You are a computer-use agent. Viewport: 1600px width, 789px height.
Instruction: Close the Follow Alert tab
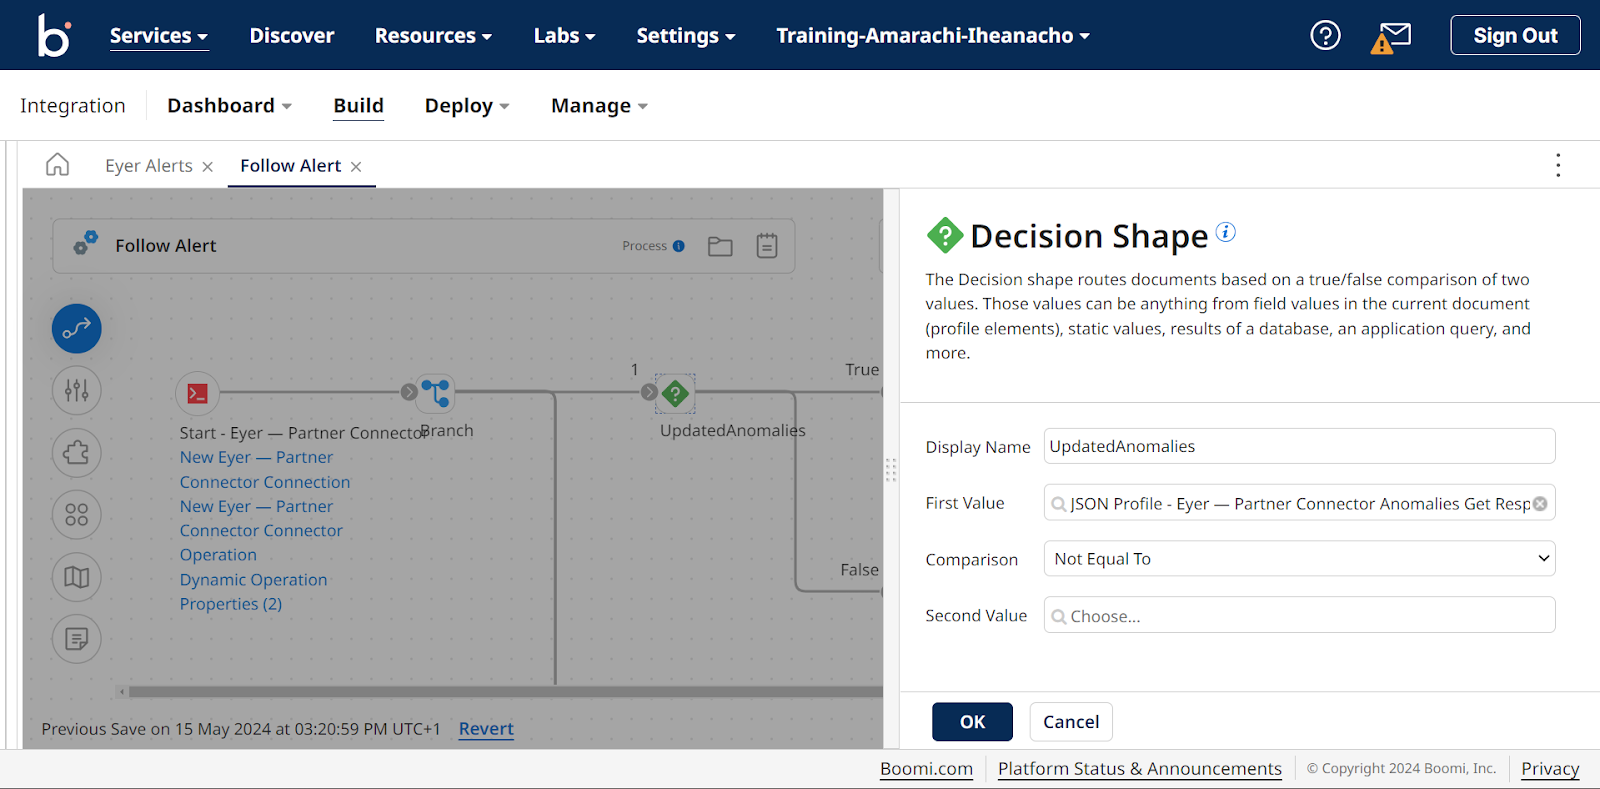pos(356,167)
